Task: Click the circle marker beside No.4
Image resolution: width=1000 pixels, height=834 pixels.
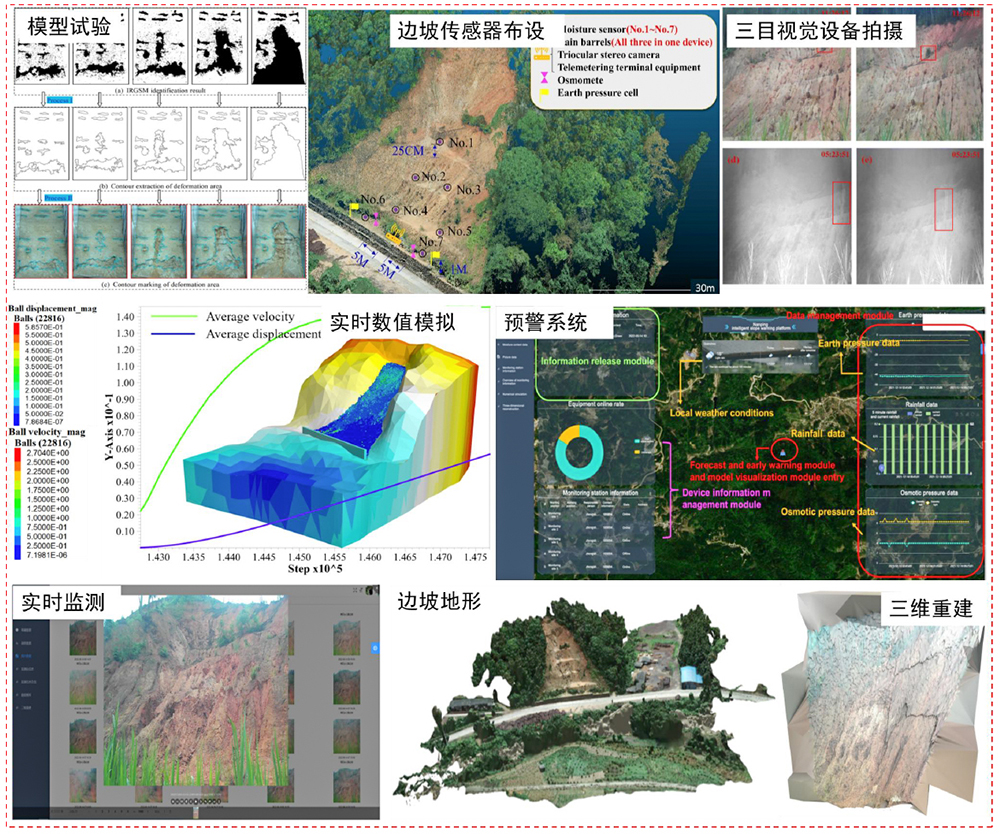Action: coord(395,210)
